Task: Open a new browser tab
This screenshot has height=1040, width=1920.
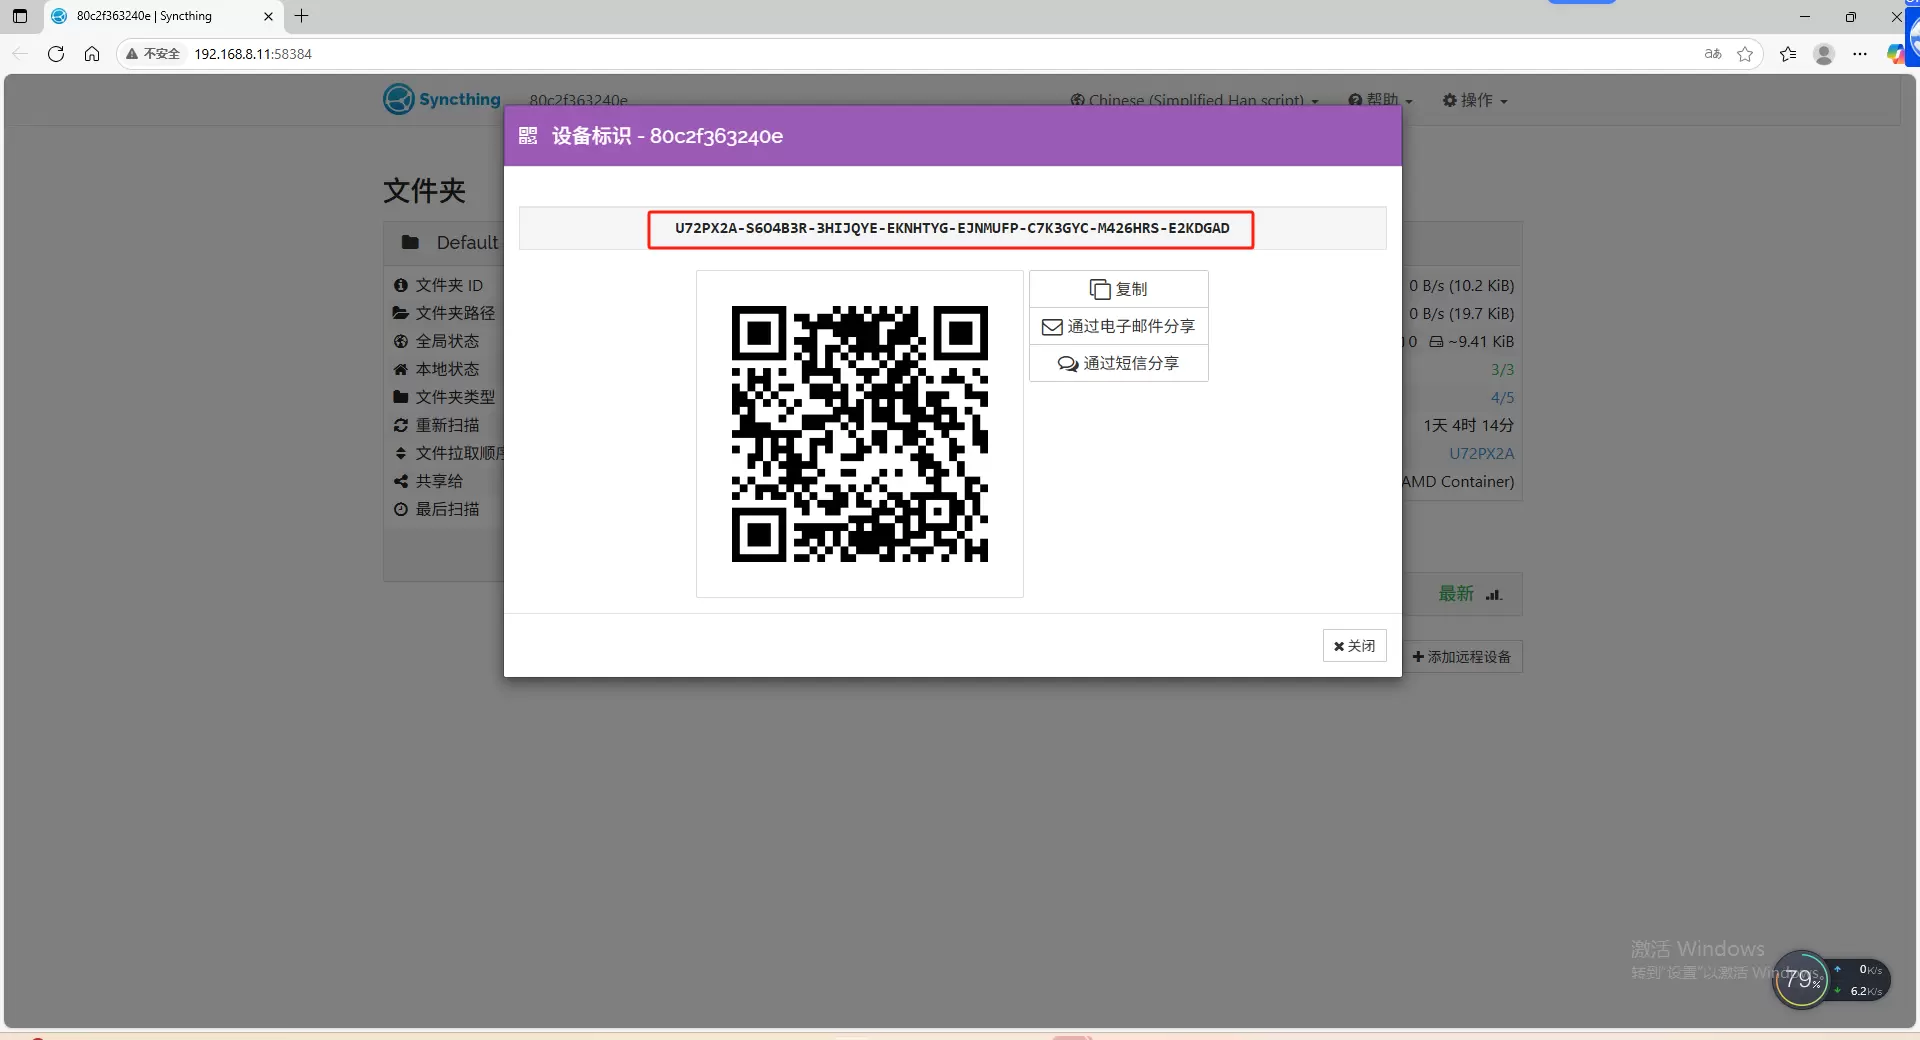Action: pos(302,16)
